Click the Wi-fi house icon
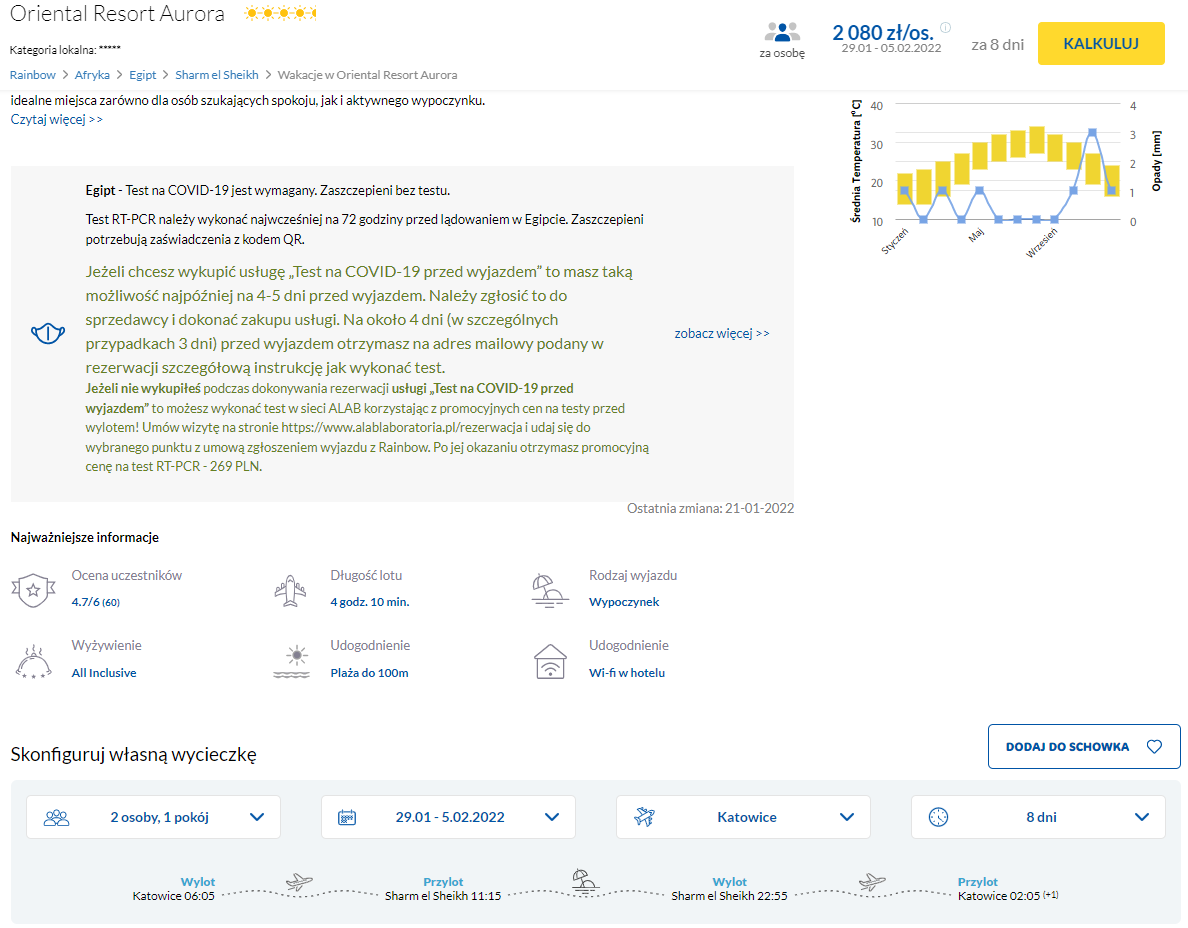The width and height of the screenshot is (1188, 928). [x=550, y=661]
